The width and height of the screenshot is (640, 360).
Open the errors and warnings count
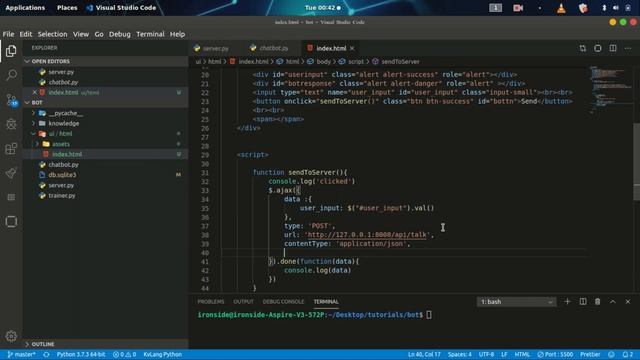(124, 354)
